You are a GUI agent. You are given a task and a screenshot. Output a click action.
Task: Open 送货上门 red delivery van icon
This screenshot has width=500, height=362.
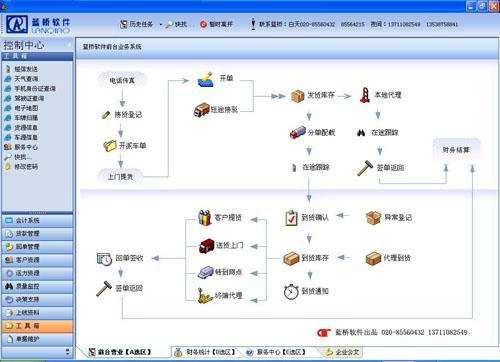(x=207, y=246)
